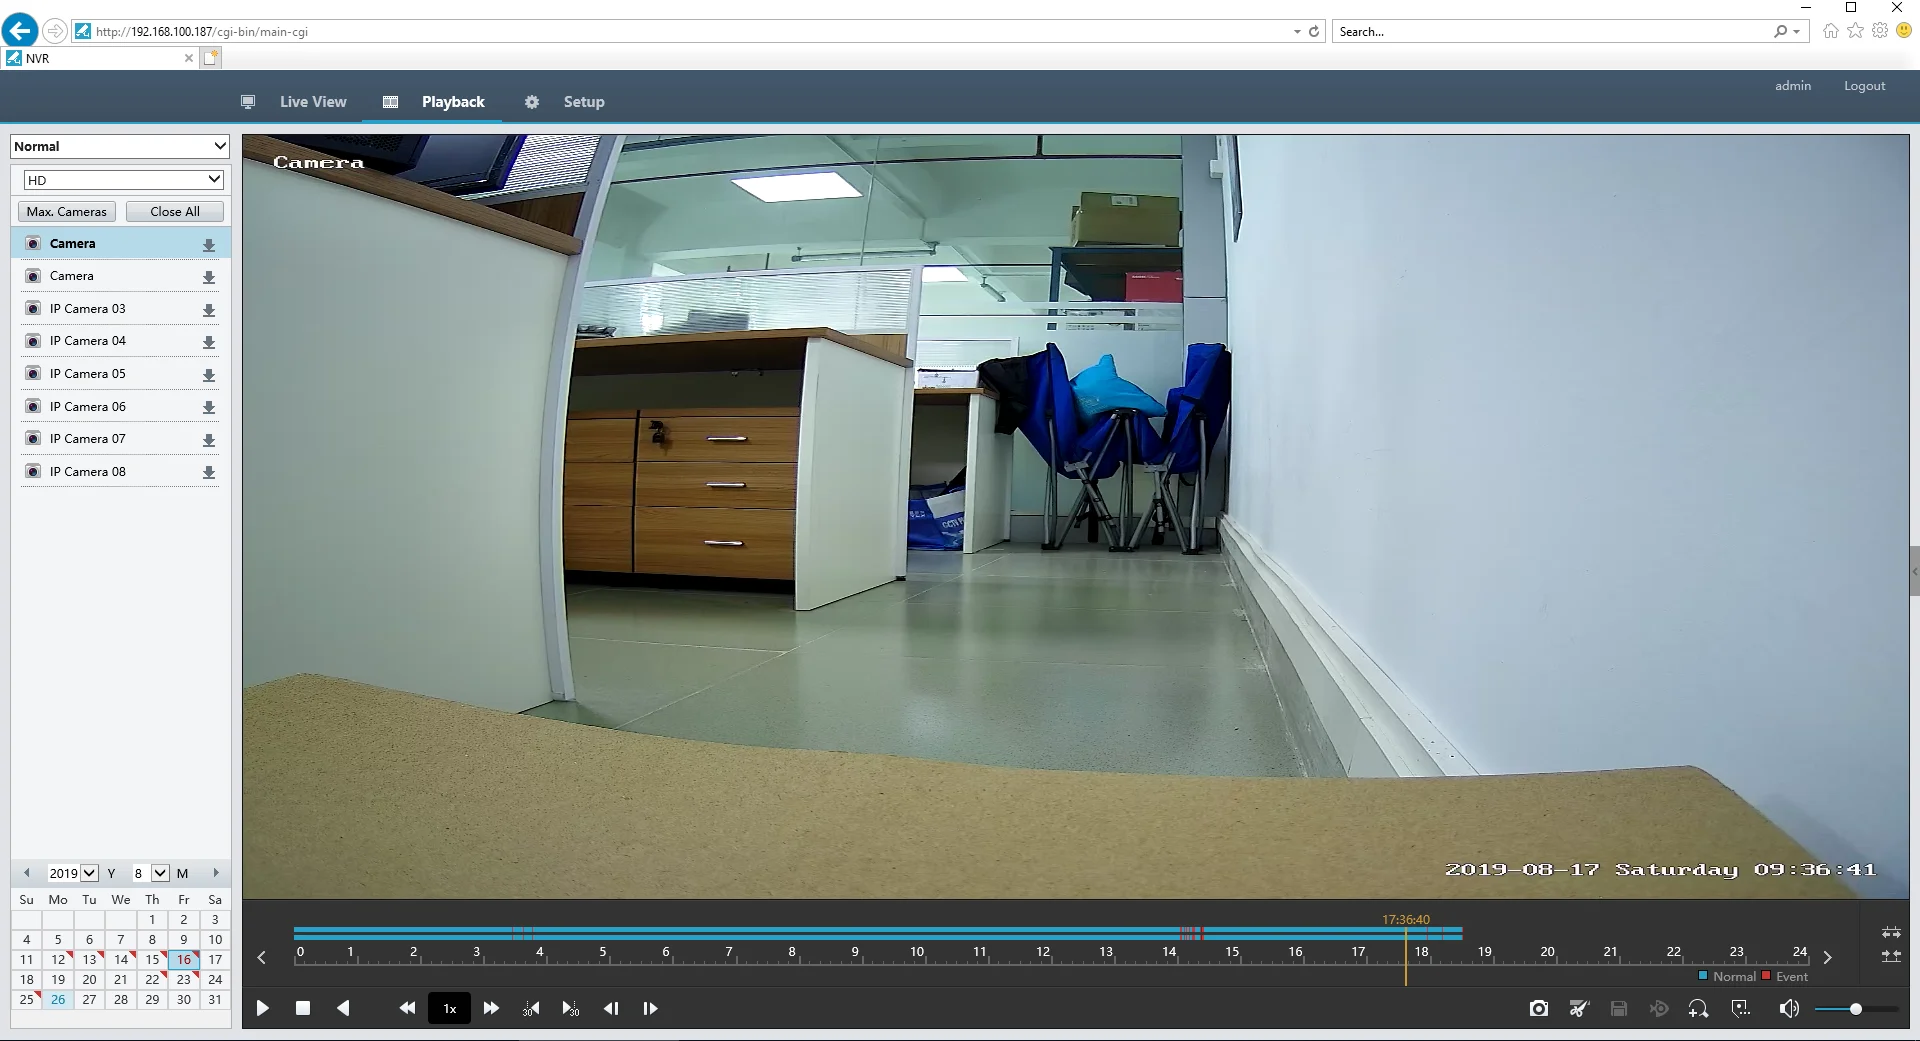Screen dimensions: 1920x1041
Task: Download recording for IP Camera 03
Action: click(x=209, y=310)
